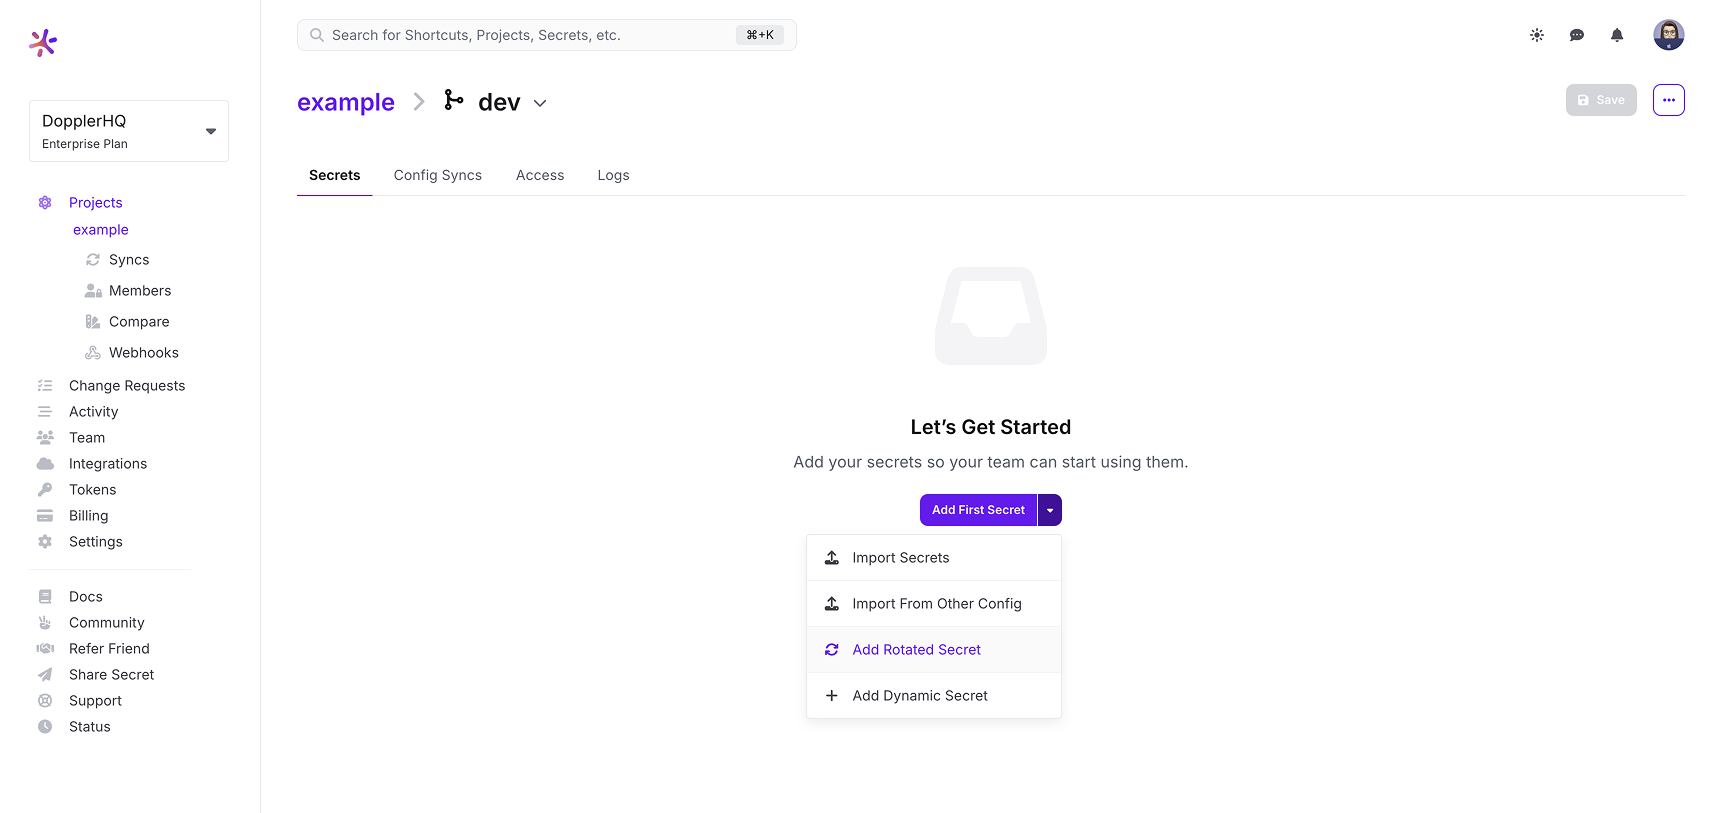Click the Integrations cloud icon
This screenshot has height=813, width=1712.
coord(45,464)
